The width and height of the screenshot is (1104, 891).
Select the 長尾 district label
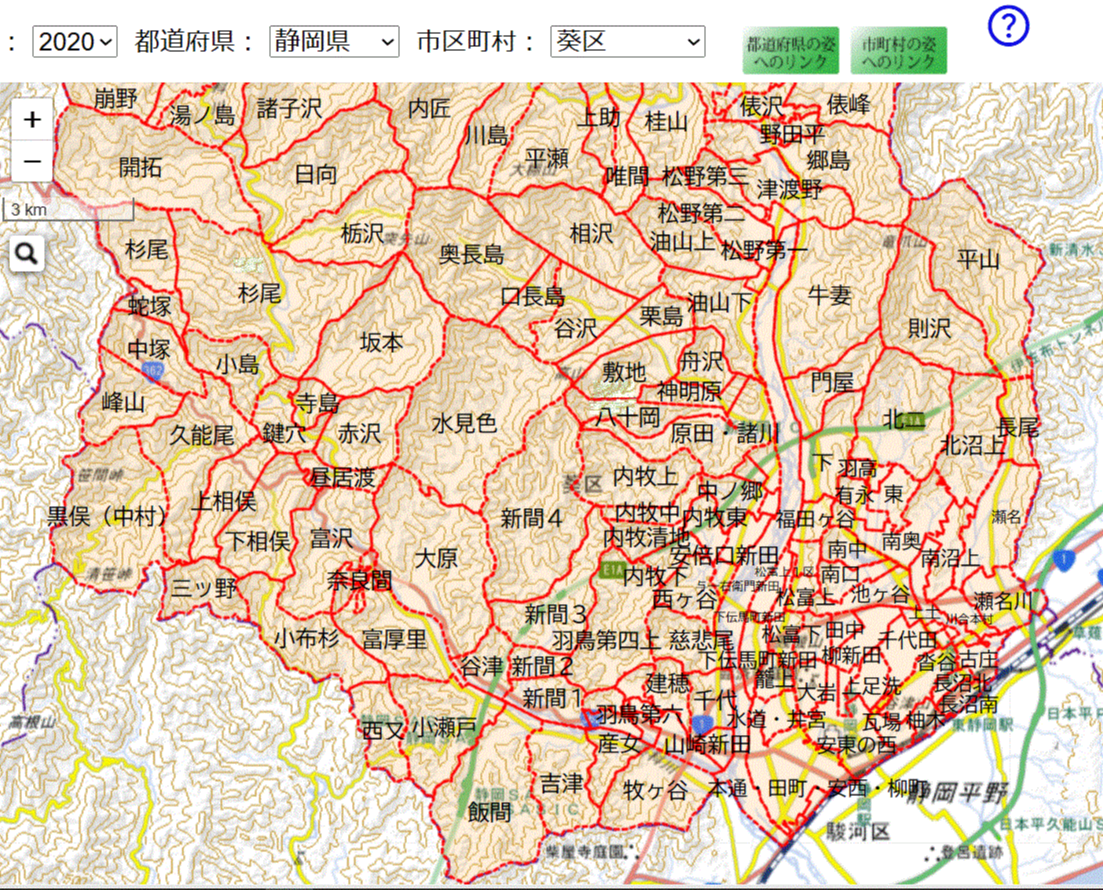1018,427
